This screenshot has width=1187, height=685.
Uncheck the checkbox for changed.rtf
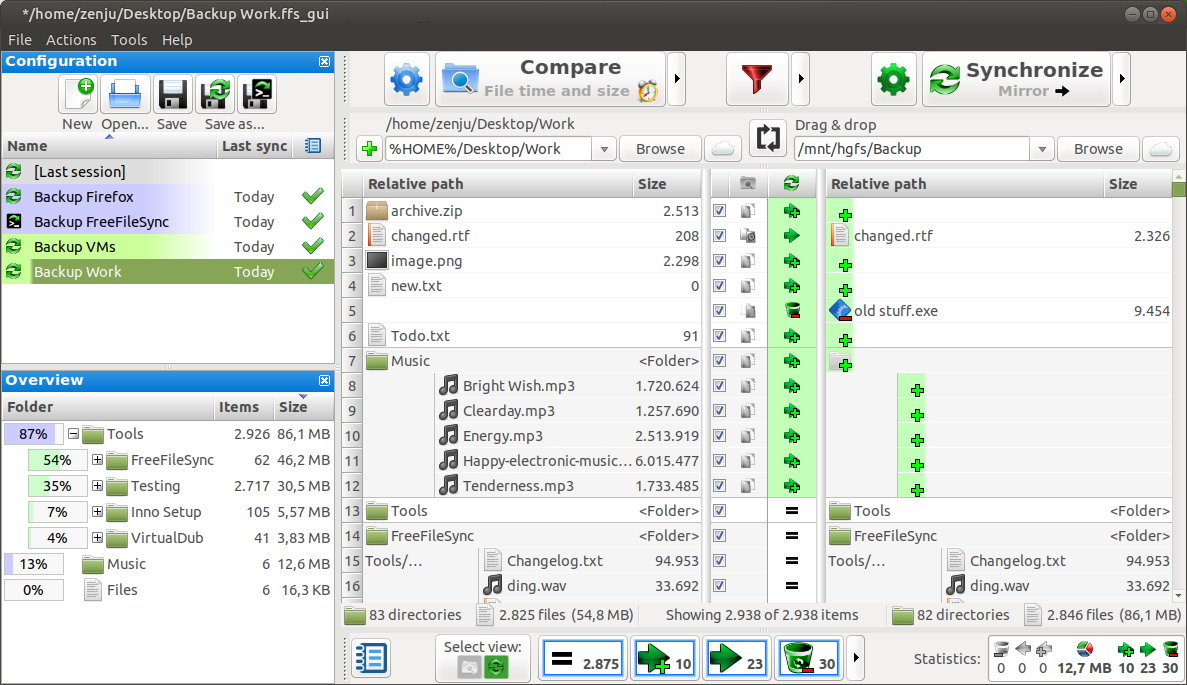coord(719,236)
